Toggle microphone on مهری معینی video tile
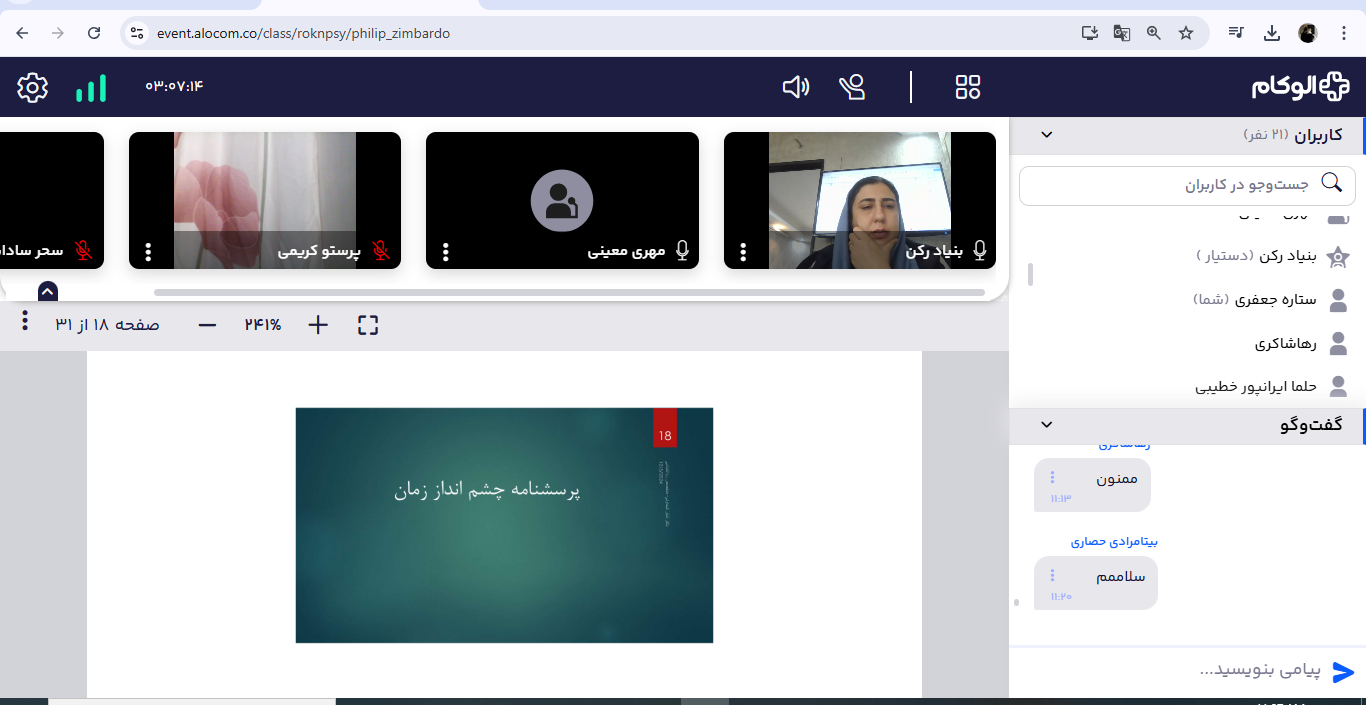Image resolution: width=1366 pixels, height=705 pixels. click(x=683, y=250)
